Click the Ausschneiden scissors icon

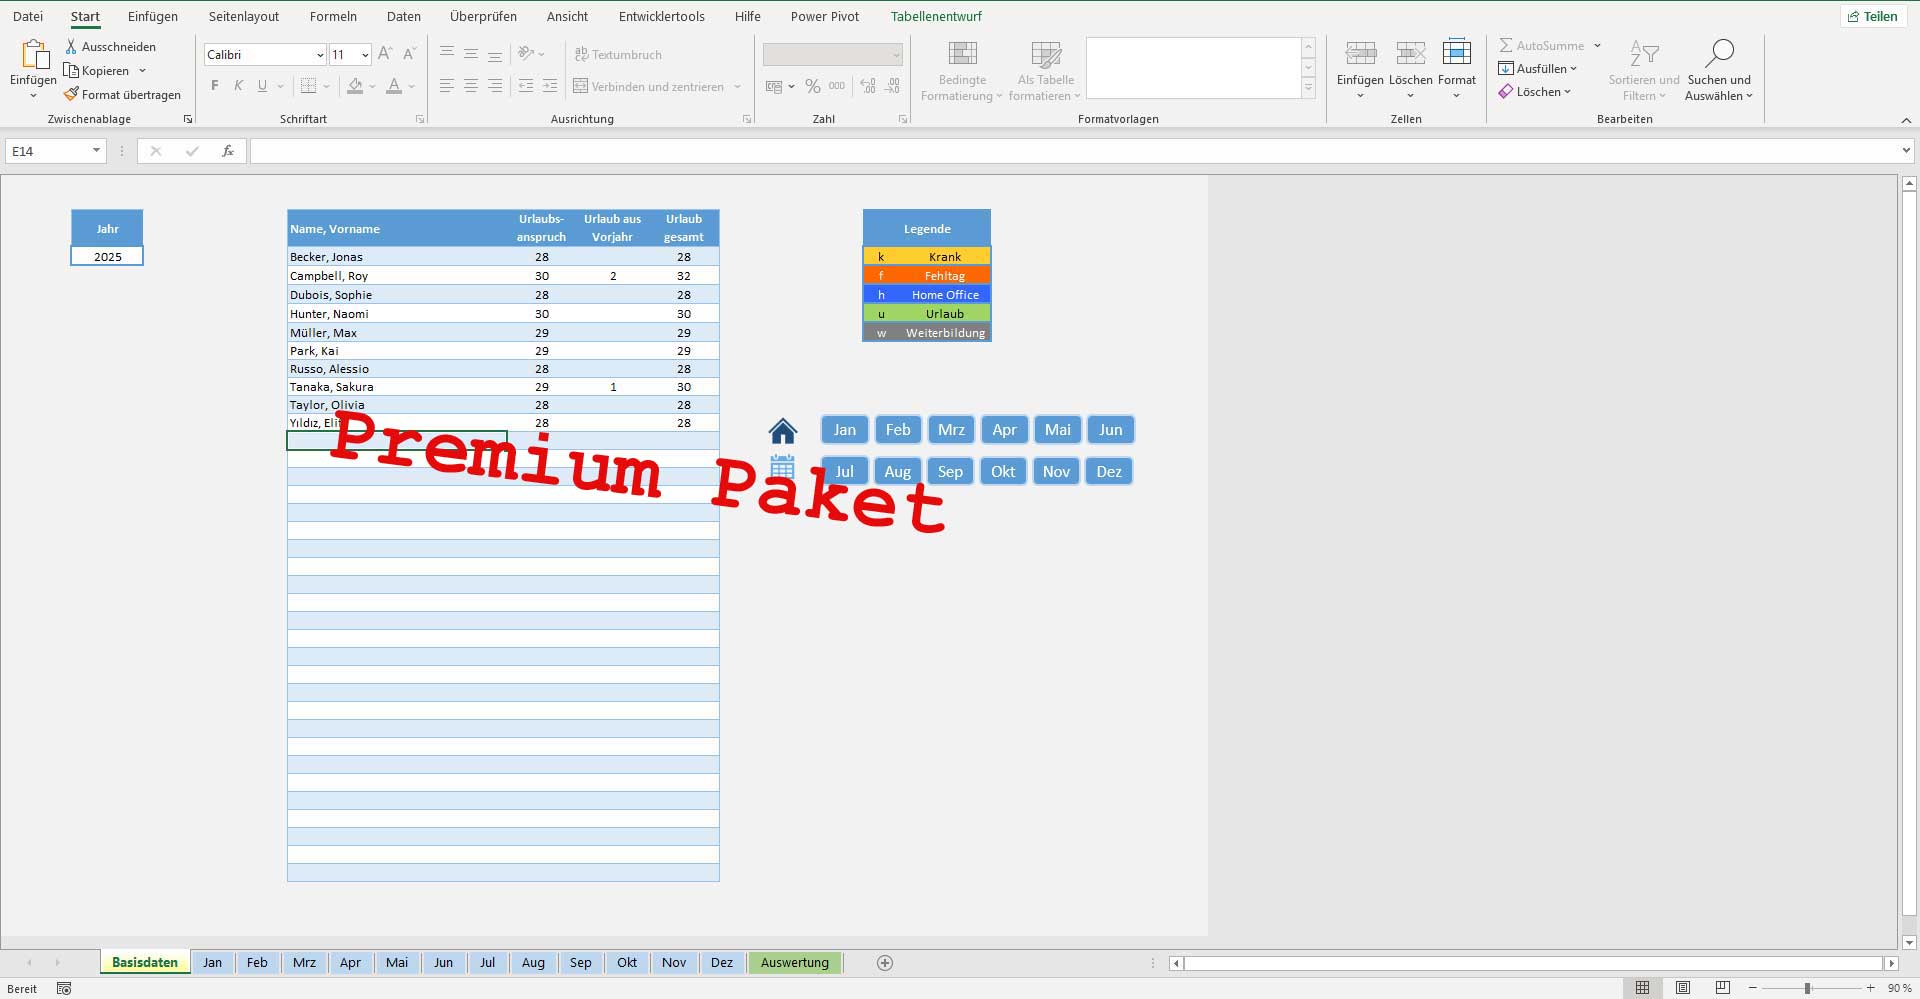[x=71, y=47]
